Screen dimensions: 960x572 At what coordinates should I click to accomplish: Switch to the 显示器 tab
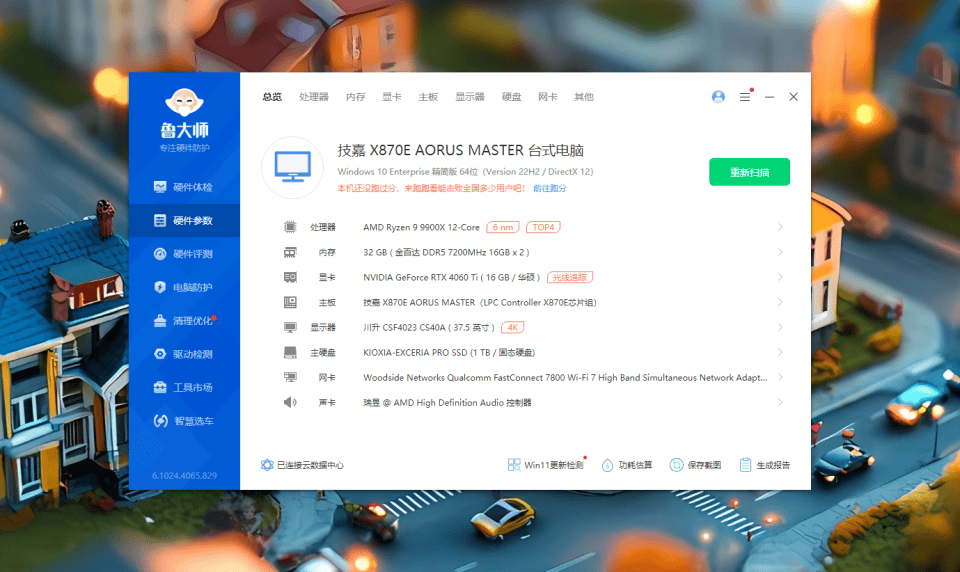470,97
